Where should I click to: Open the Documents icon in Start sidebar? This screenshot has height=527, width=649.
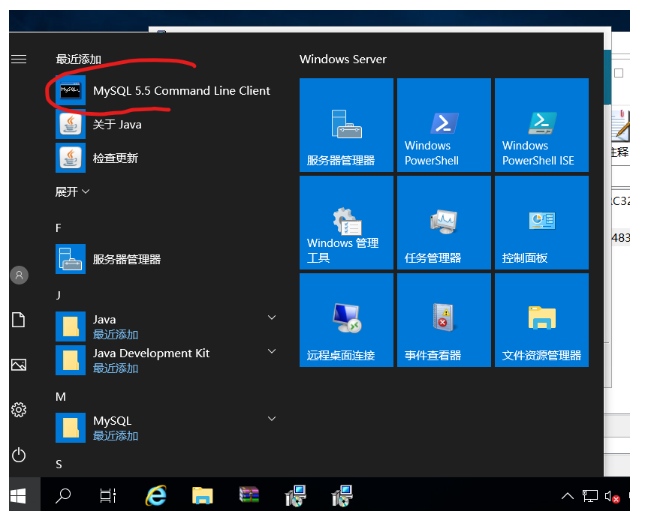(x=19, y=320)
